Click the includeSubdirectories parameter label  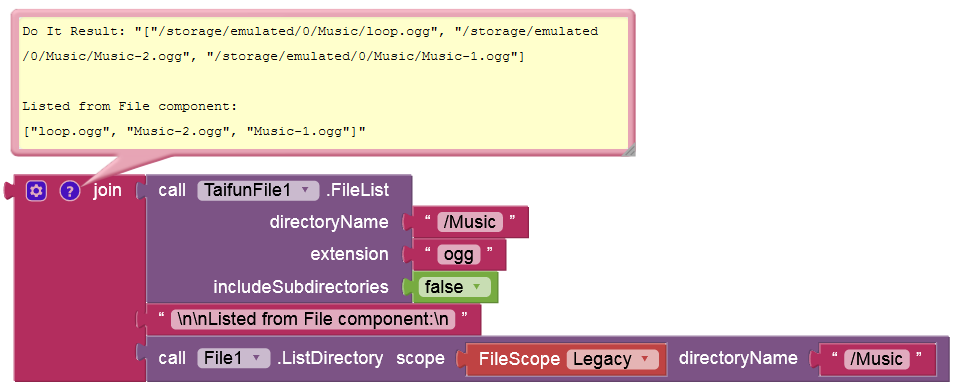pyautogui.click(x=301, y=287)
